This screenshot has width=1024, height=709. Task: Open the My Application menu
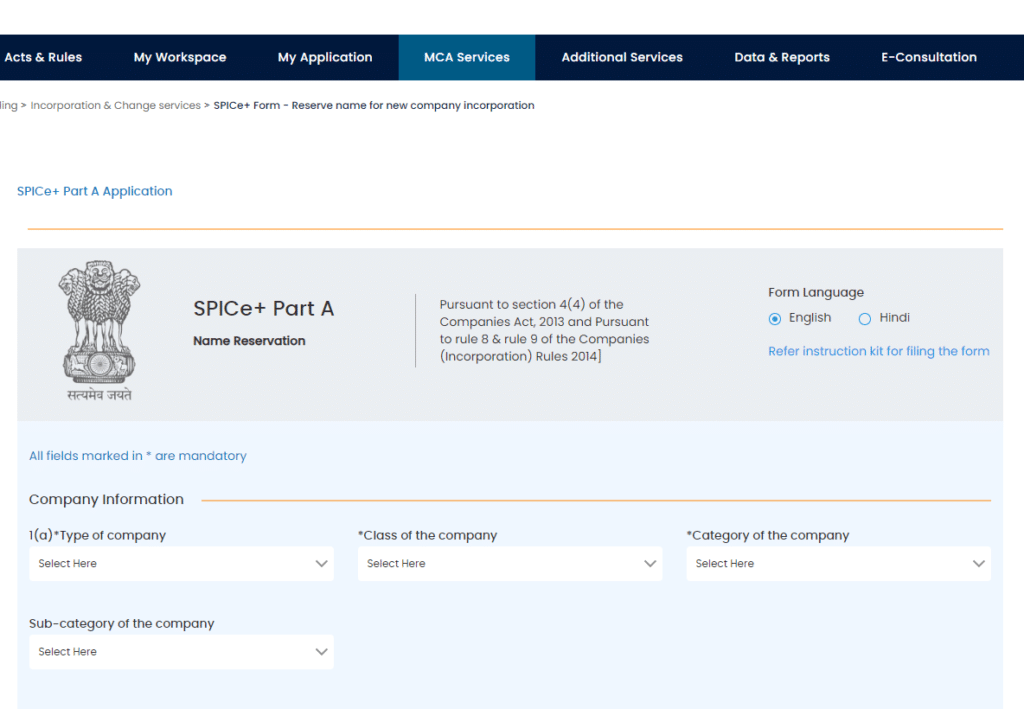325,57
